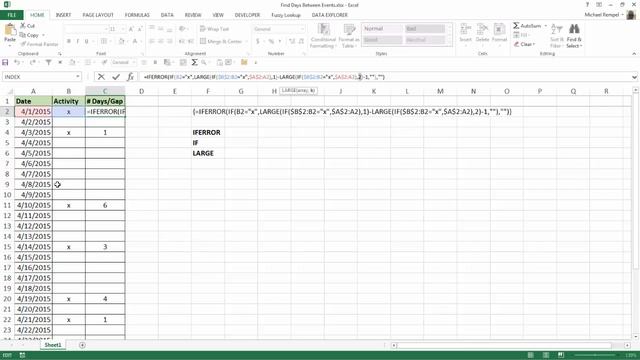The height and width of the screenshot is (360, 640).
Task: Click the Percent Style icon
Action: coord(271,41)
